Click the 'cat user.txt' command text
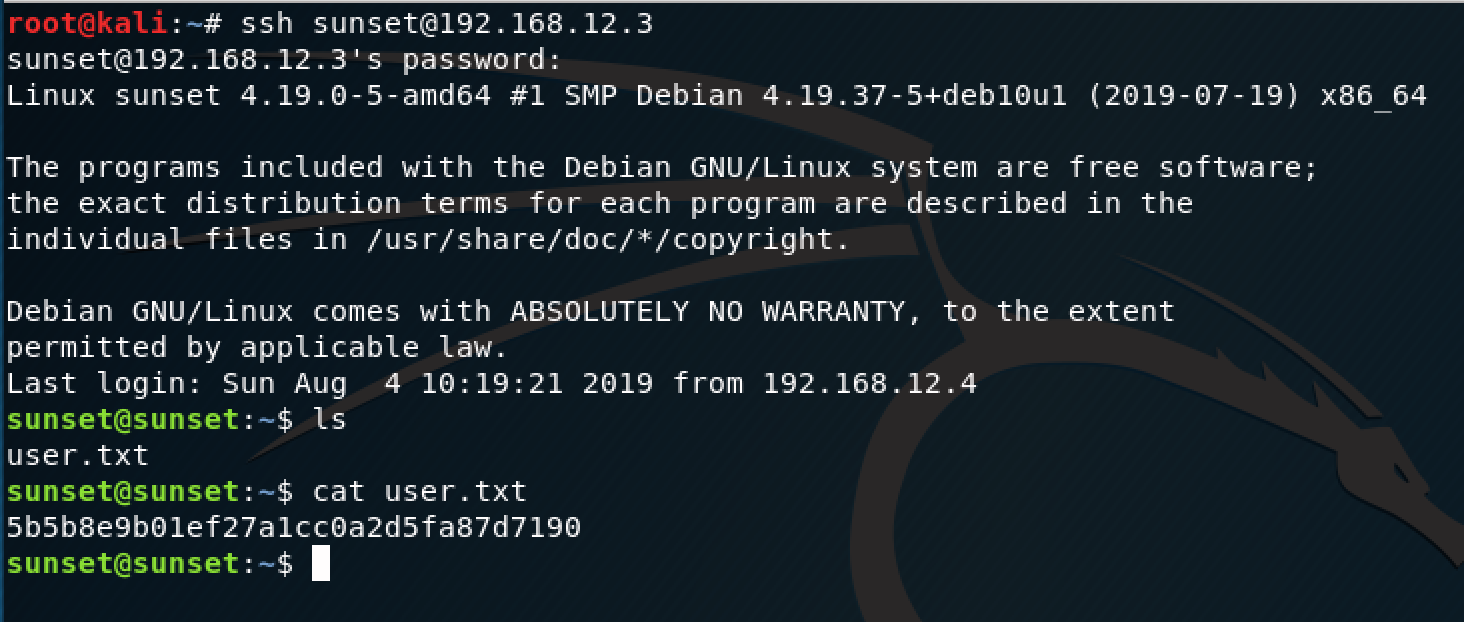Image resolution: width=1464 pixels, height=622 pixels. pyautogui.click(x=420, y=491)
